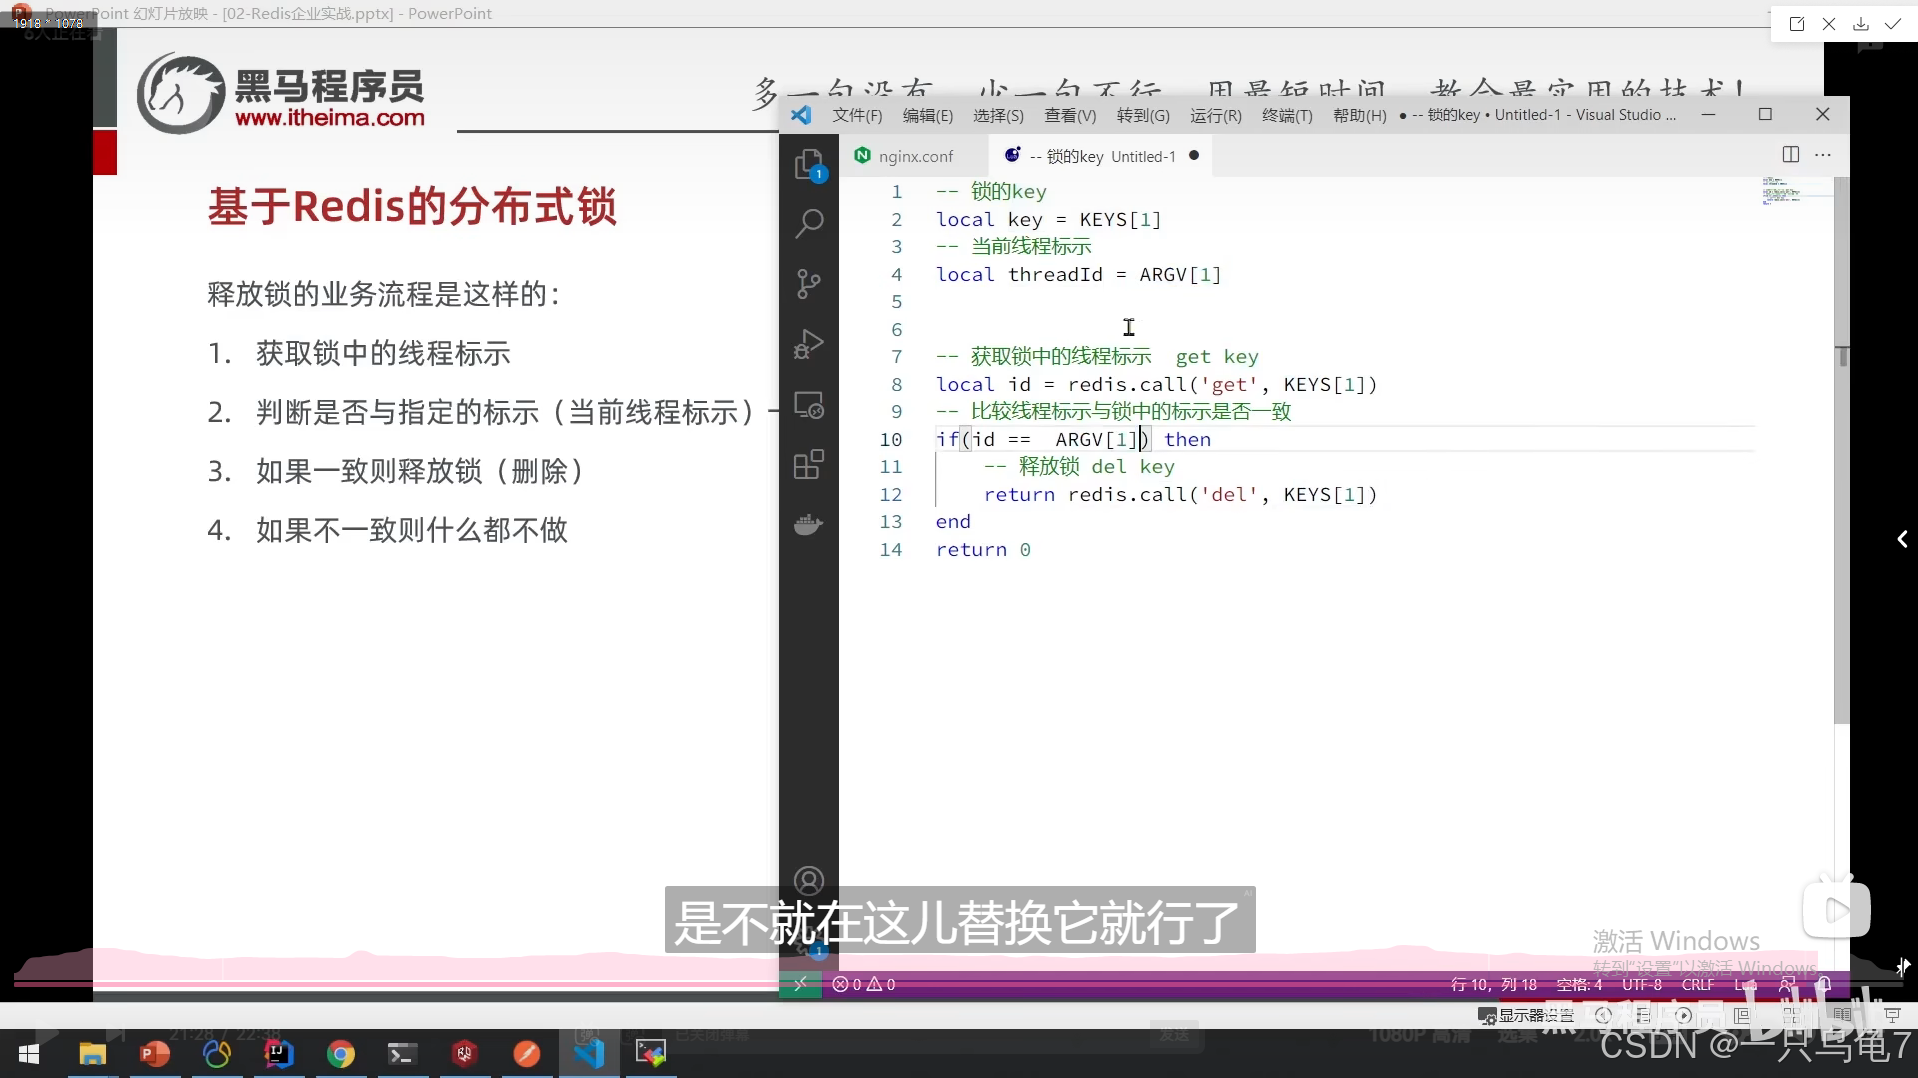Open the Source Control view
The height and width of the screenshot is (1078, 1918).
[x=808, y=284]
